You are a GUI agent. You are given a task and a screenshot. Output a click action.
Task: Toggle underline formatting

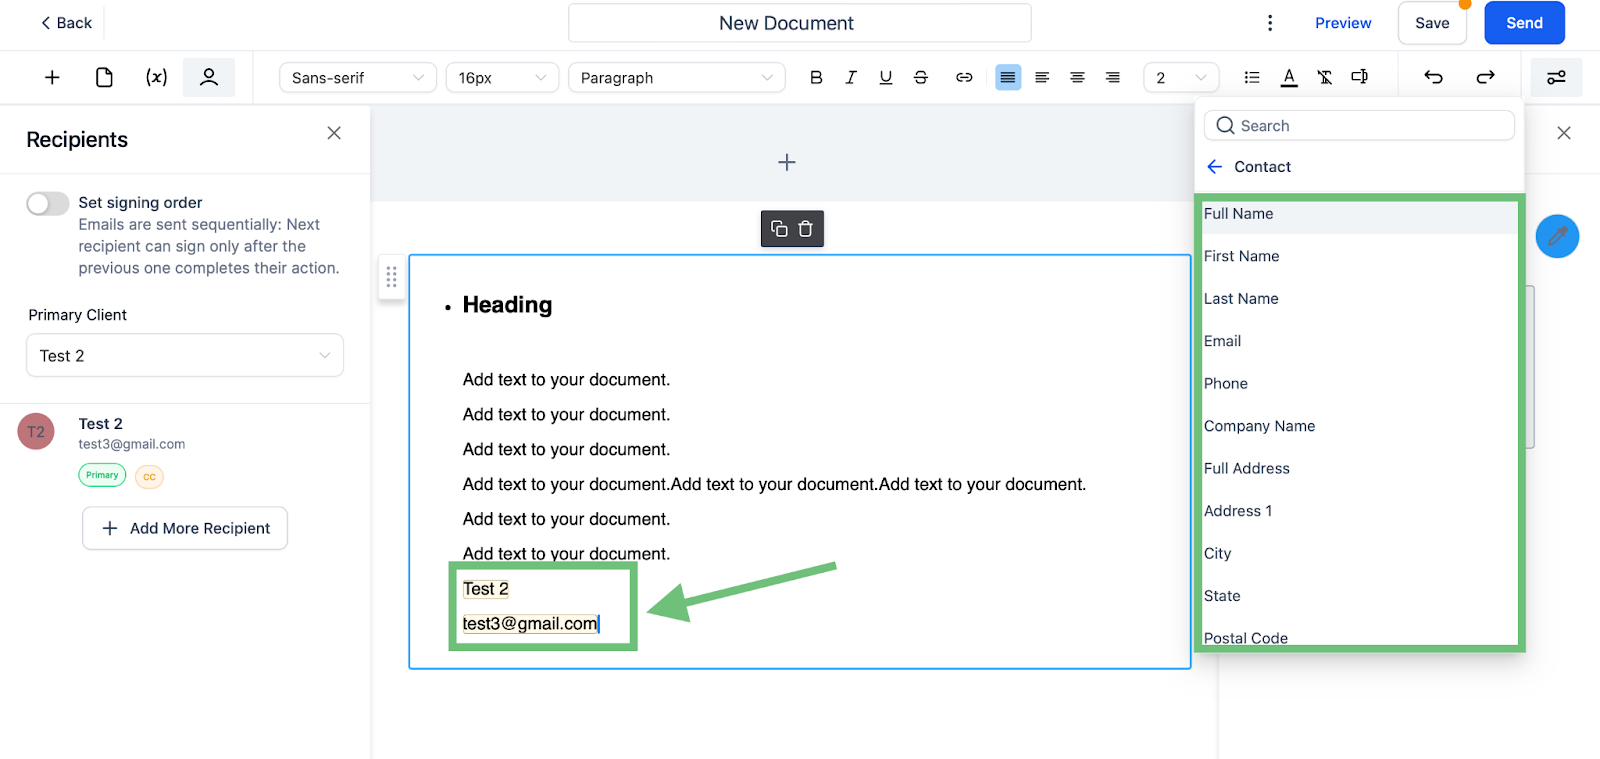point(886,77)
